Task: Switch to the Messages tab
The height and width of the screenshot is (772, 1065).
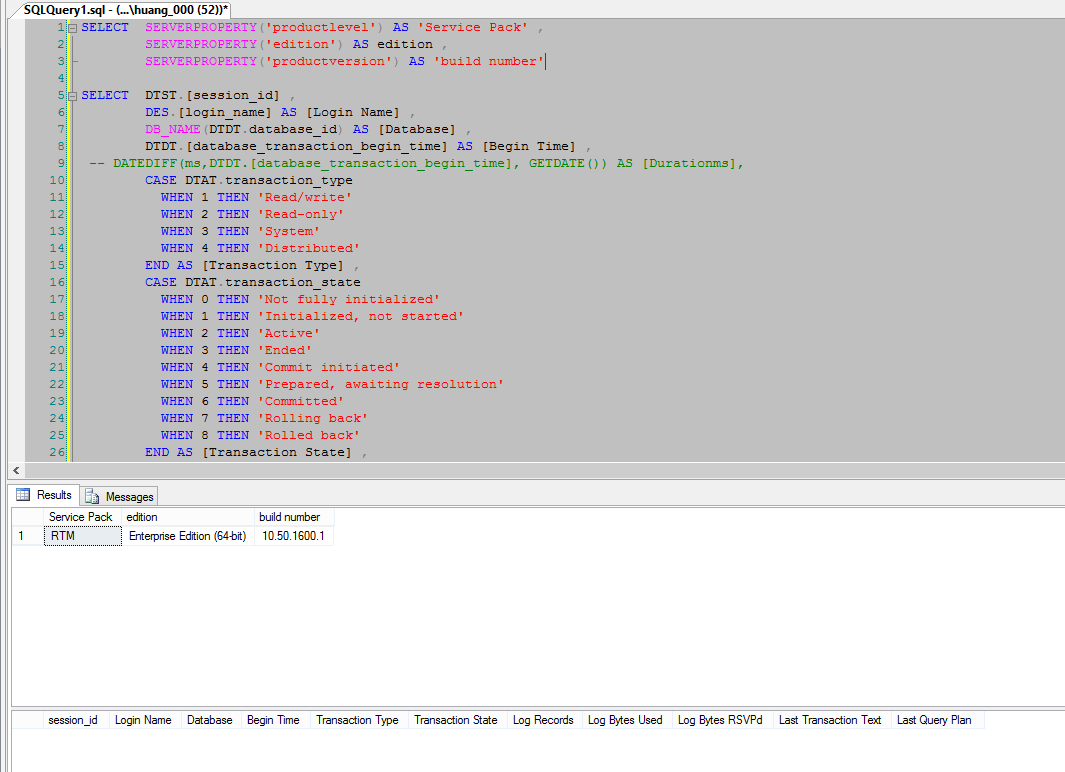Action: tap(120, 496)
